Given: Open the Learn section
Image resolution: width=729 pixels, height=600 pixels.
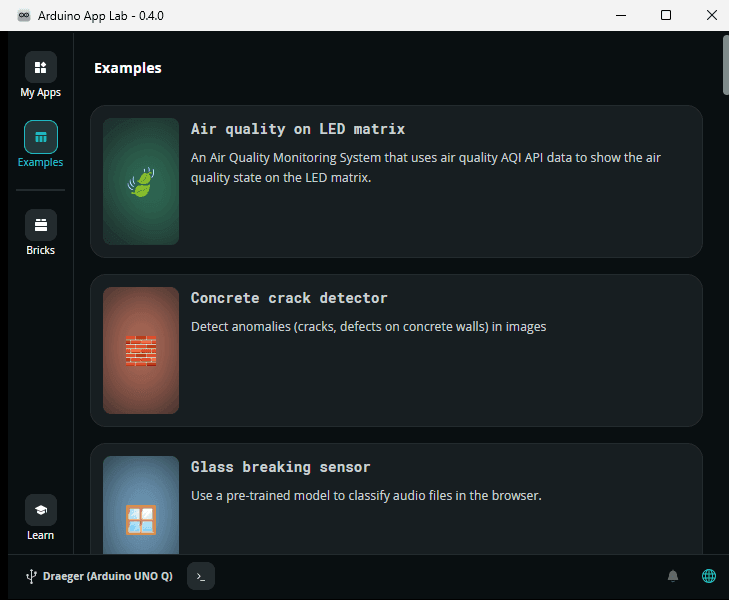Looking at the screenshot, I should pyautogui.click(x=41, y=510).
